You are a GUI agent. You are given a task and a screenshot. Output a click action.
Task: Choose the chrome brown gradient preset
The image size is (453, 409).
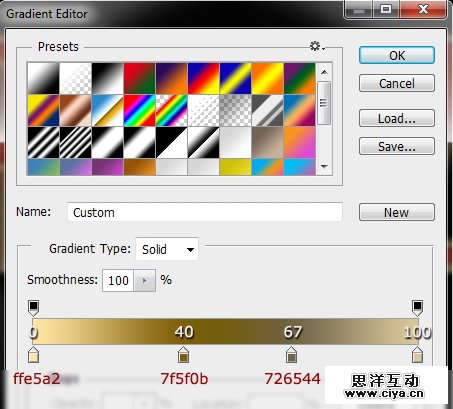[x=75, y=110]
